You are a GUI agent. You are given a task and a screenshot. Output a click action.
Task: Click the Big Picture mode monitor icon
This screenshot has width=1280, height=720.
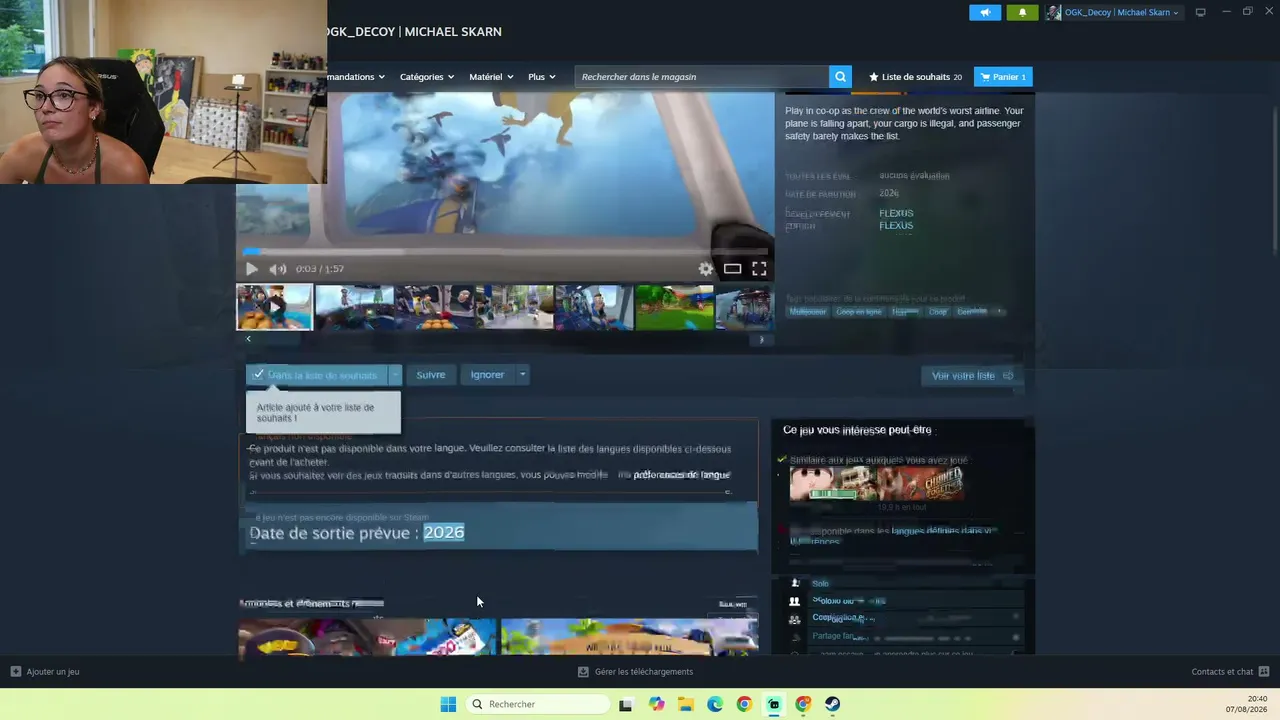click(x=1200, y=12)
